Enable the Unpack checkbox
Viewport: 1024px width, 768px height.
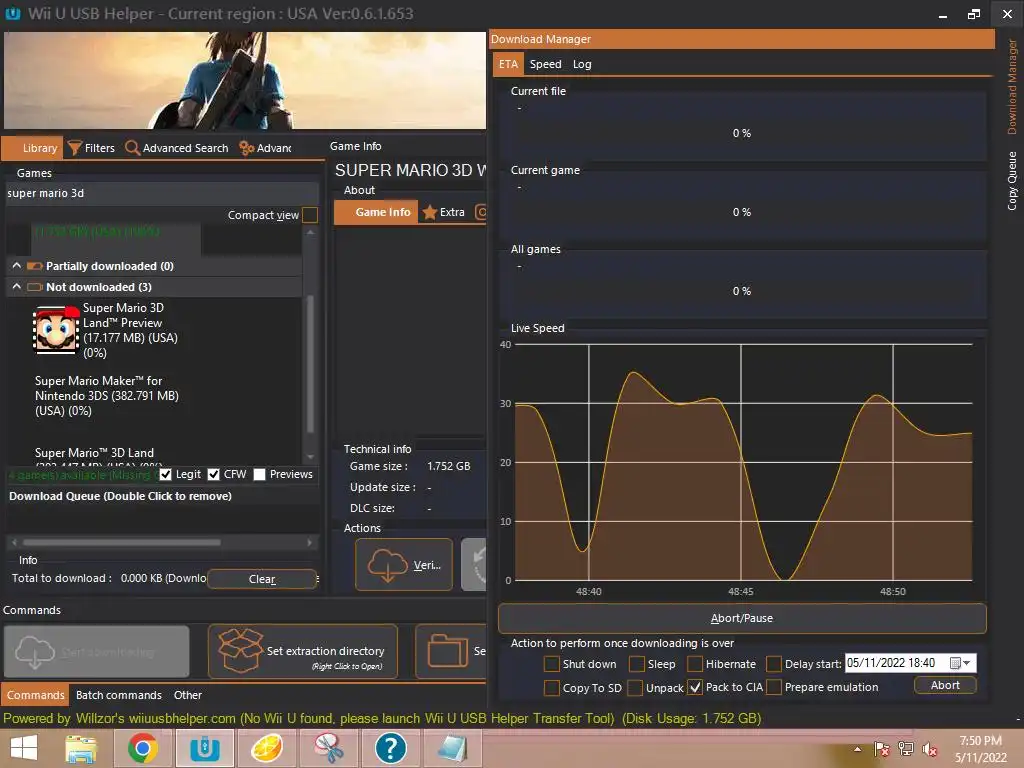[x=635, y=688]
